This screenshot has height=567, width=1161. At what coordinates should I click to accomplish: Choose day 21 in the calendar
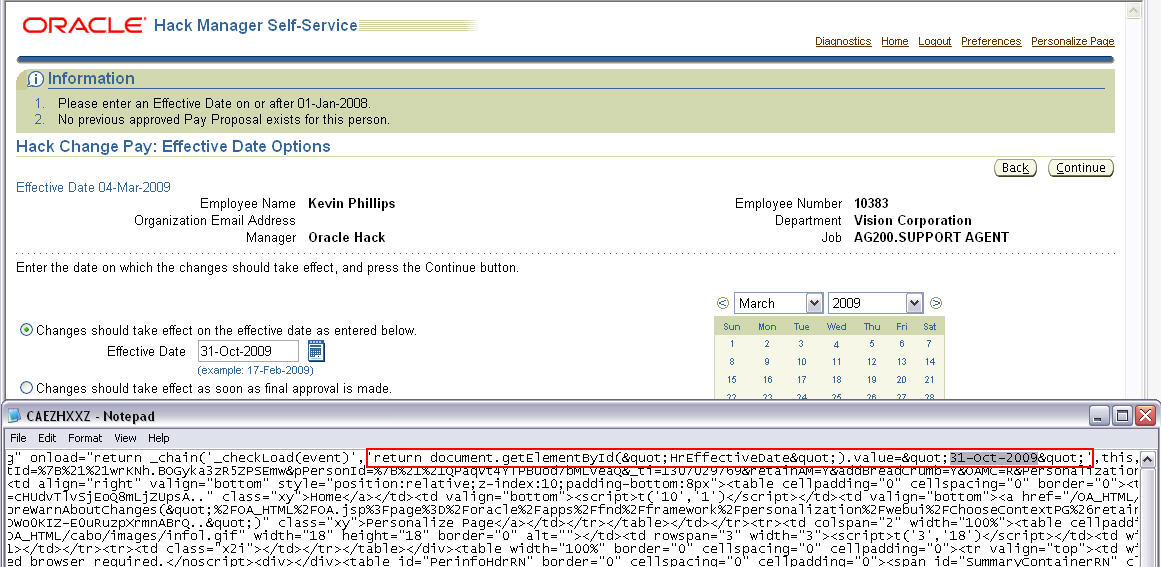930,380
